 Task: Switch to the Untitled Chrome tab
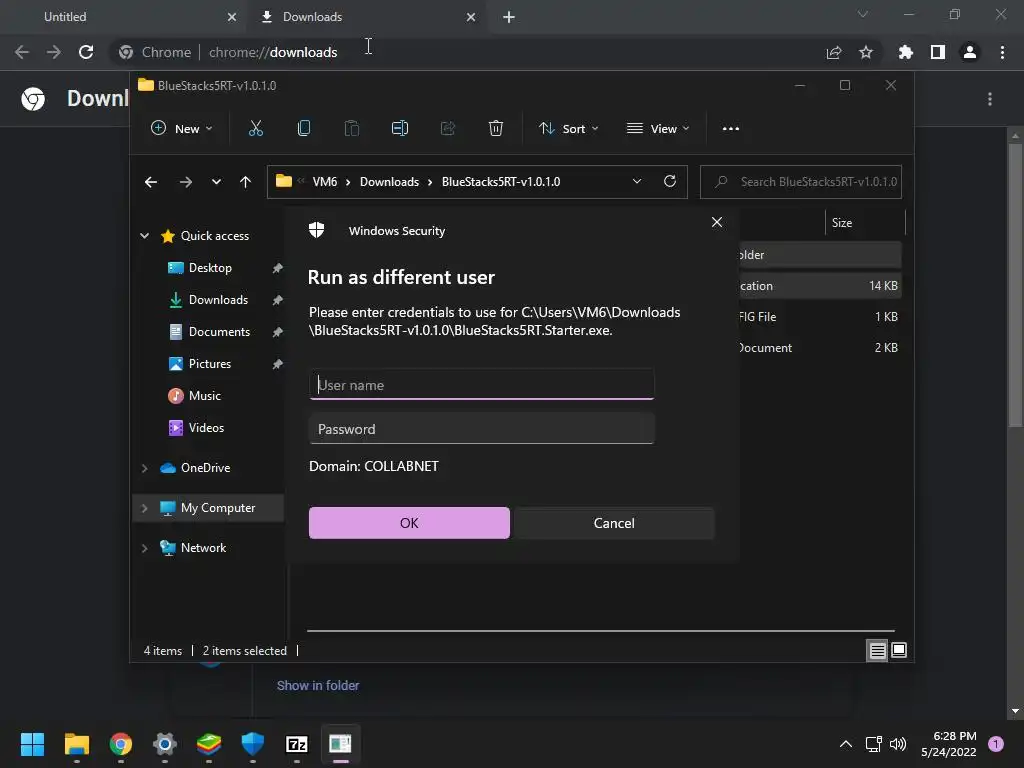(121, 17)
